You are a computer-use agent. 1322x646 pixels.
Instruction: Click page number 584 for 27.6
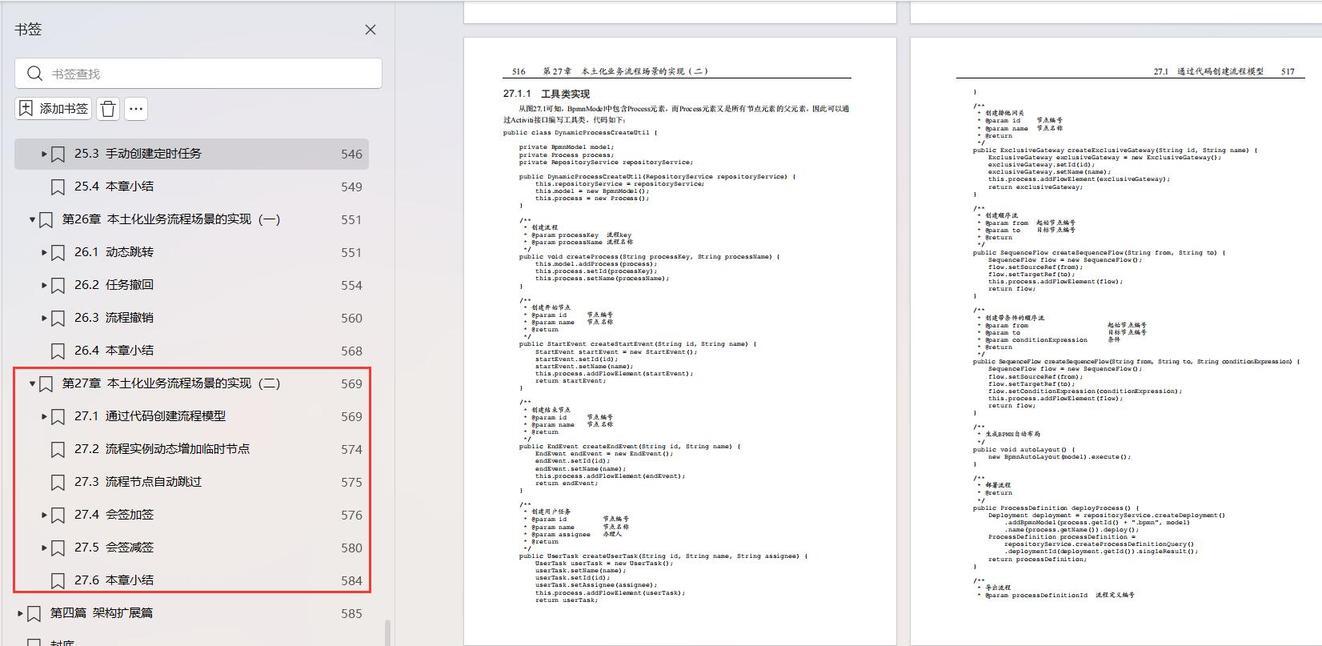pyautogui.click(x=351, y=580)
